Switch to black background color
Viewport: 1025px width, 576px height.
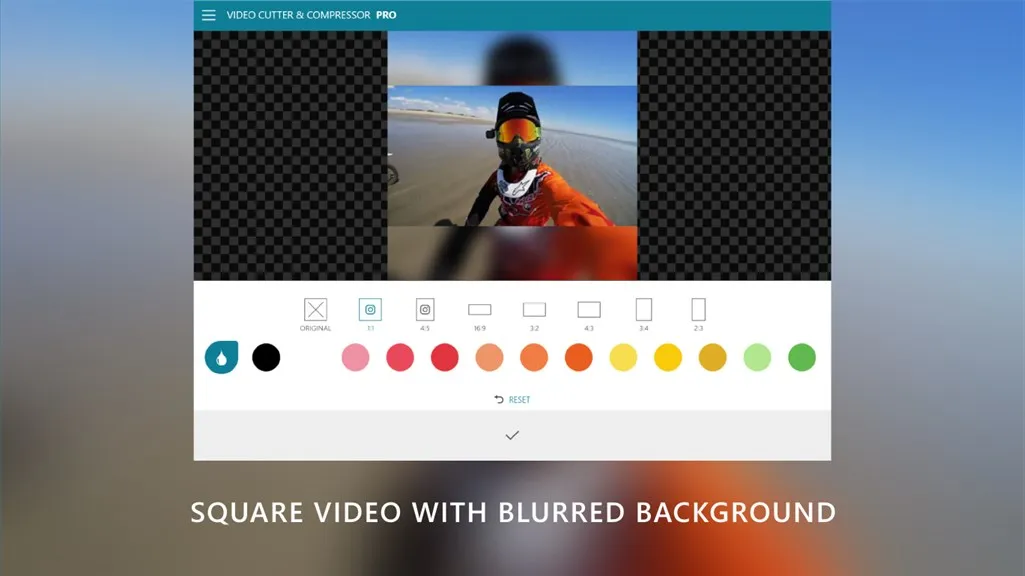click(x=266, y=357)
